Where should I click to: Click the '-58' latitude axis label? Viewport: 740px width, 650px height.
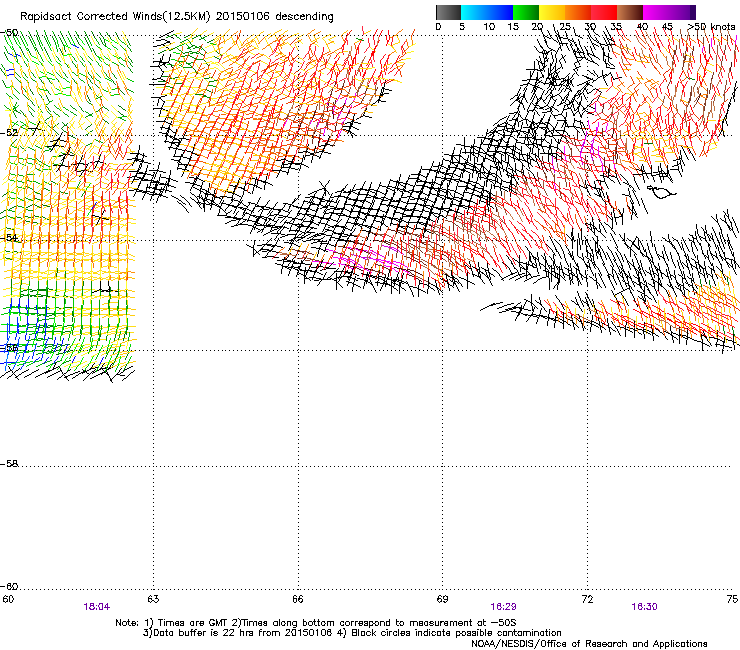click(x=9, y=464)
